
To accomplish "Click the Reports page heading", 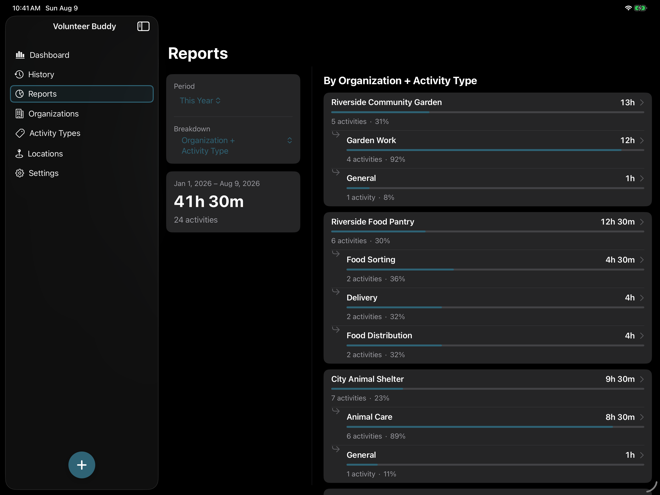I will click(198, 53).
